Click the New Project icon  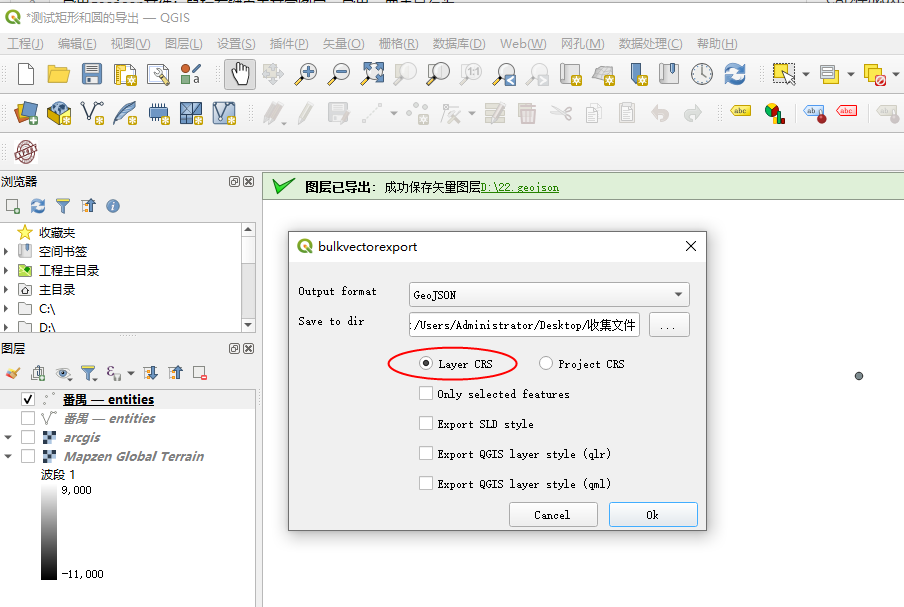[26, 74]
